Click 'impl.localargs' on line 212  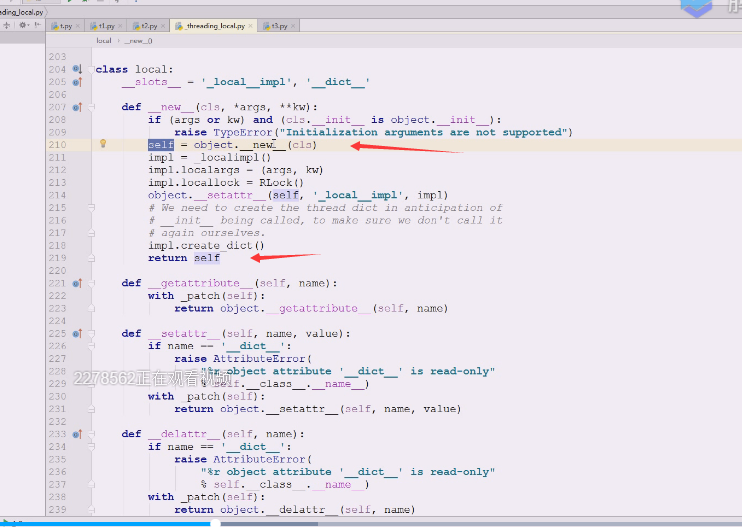click(x=193, y=170)
